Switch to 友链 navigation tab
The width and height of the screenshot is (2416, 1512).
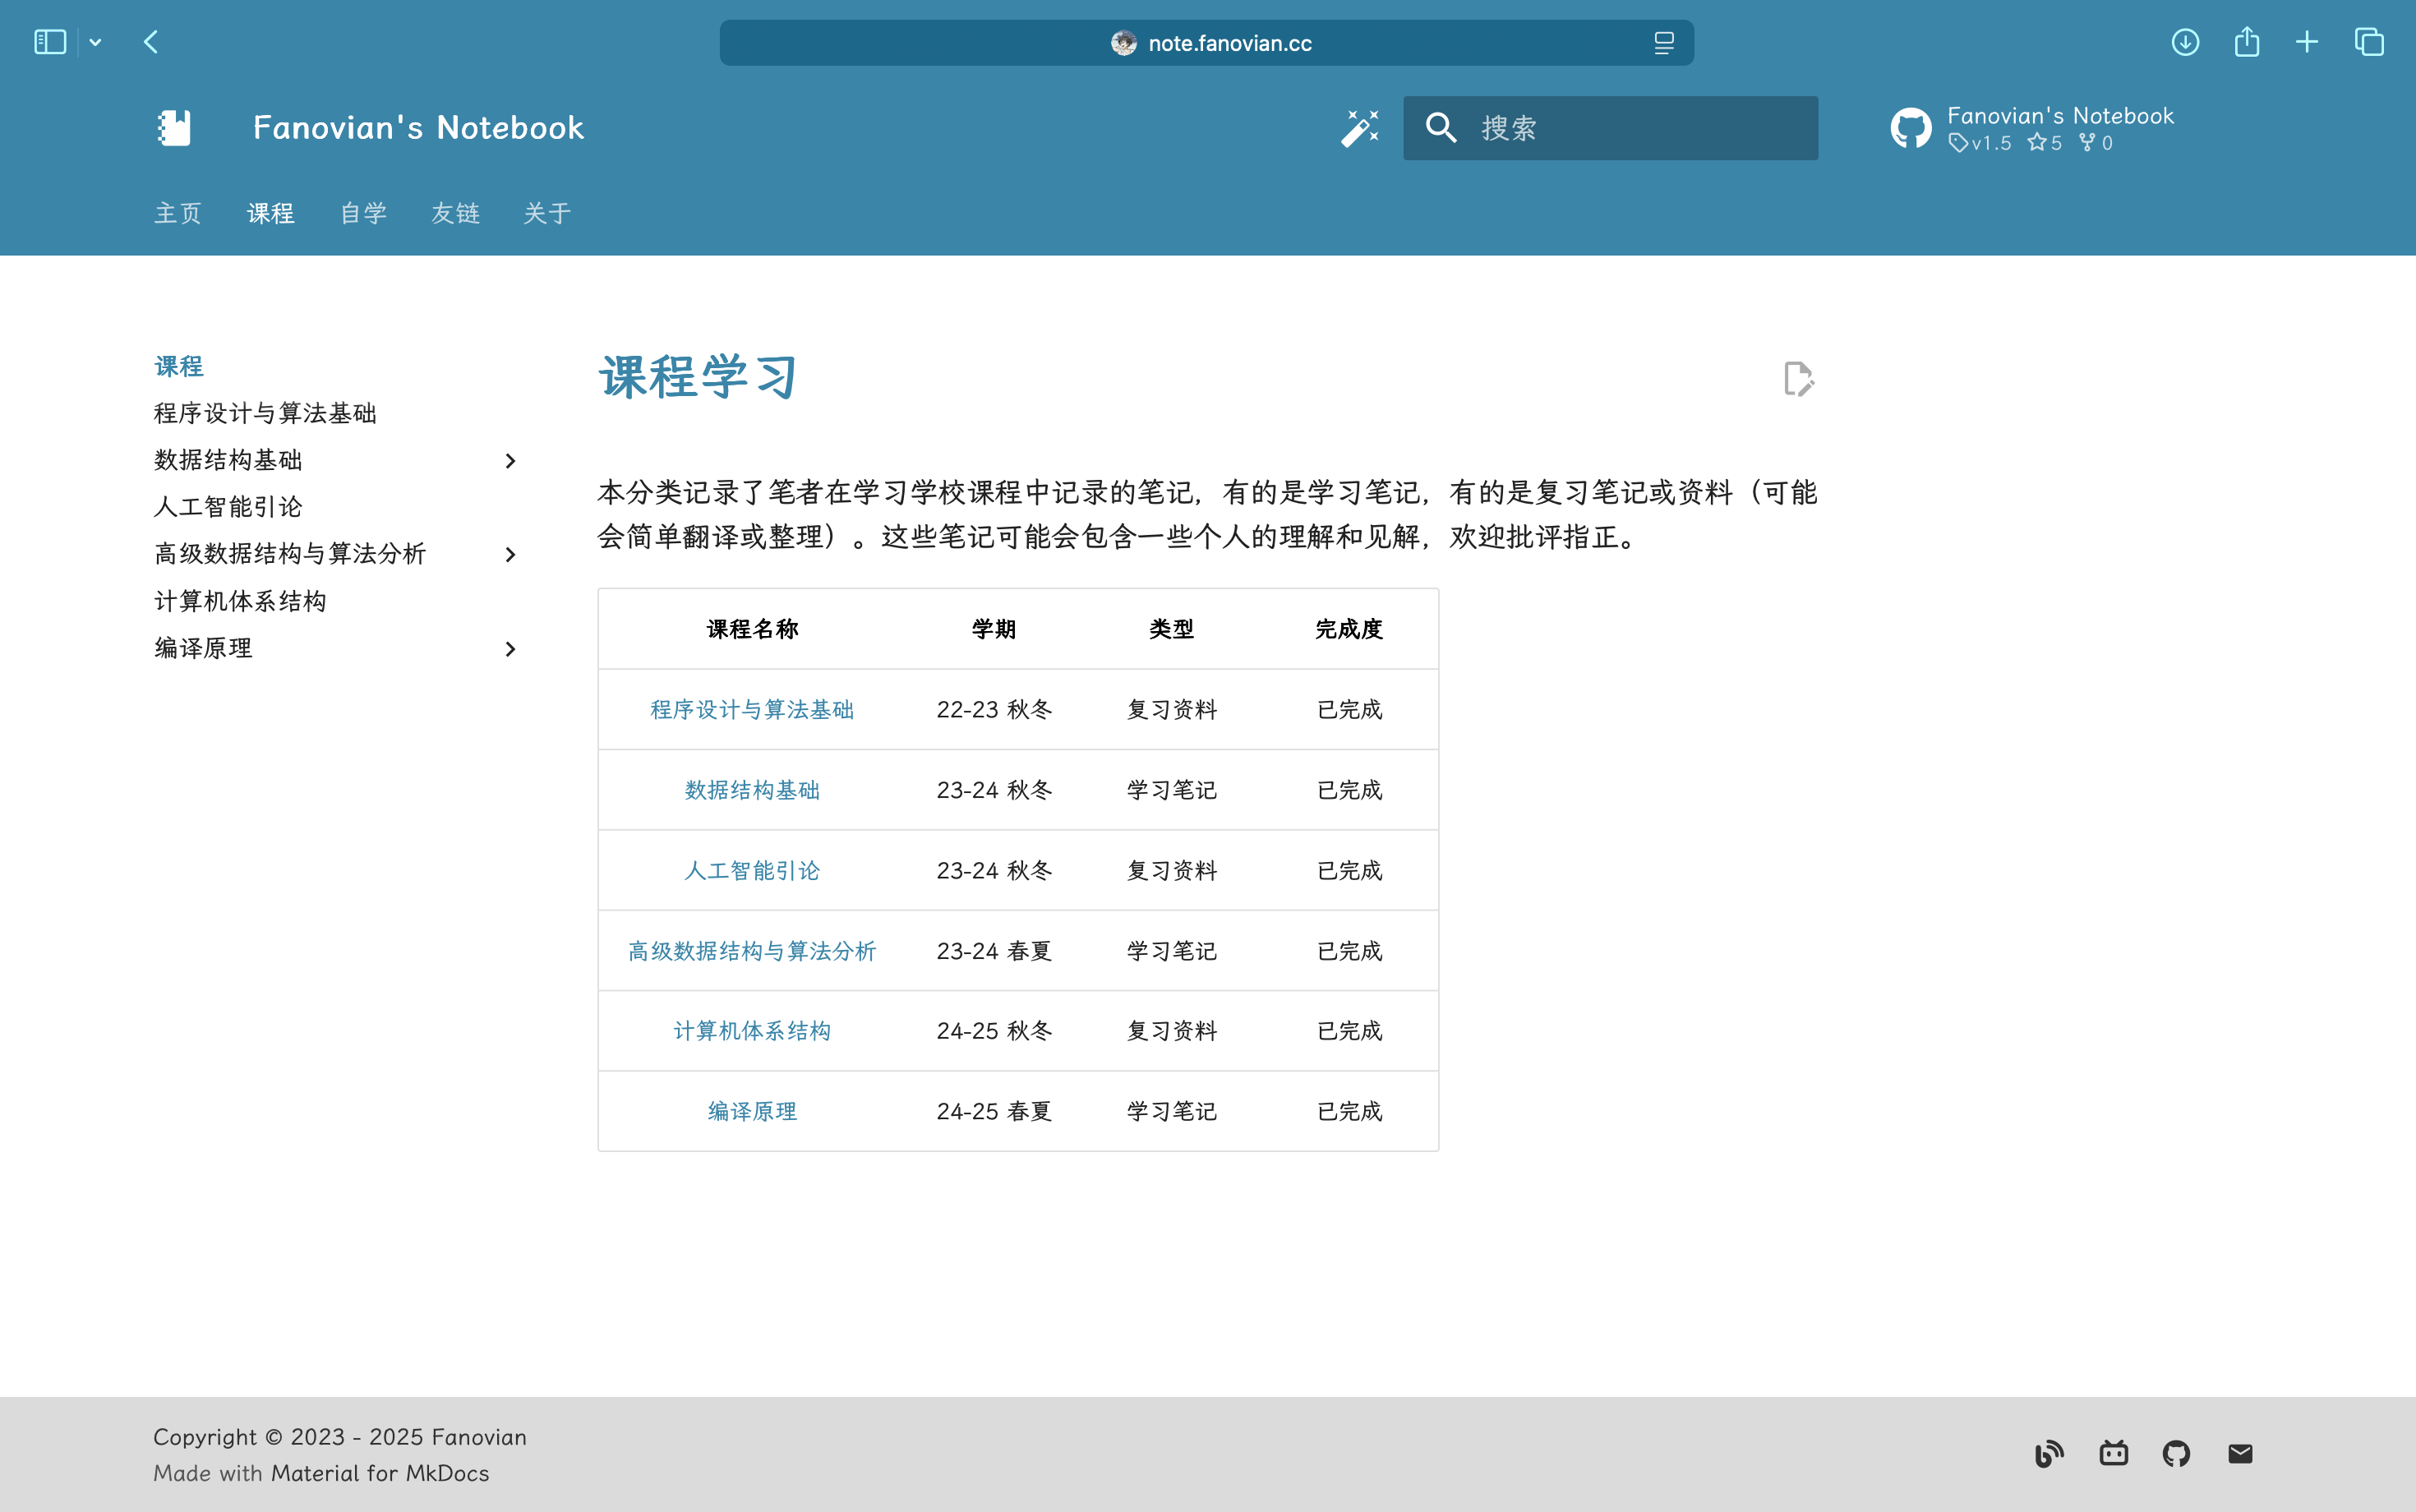point(455,213)
